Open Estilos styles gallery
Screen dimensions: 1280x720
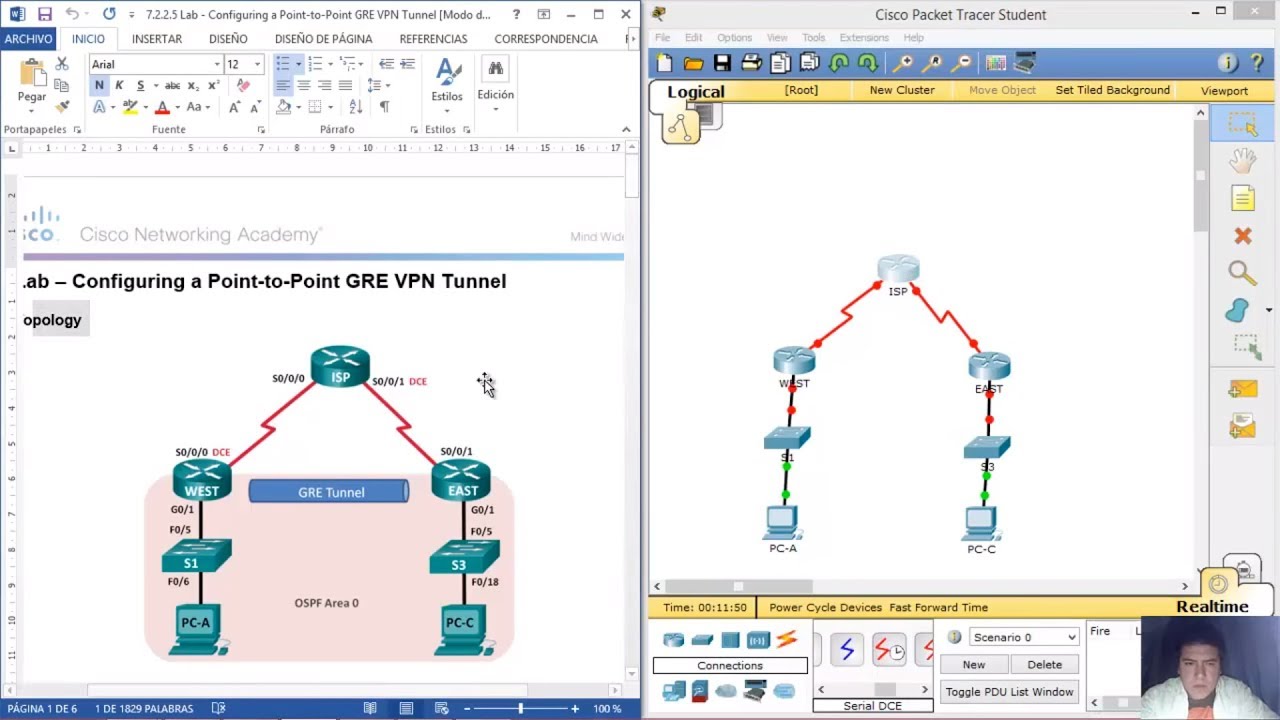tap(447, 85)
